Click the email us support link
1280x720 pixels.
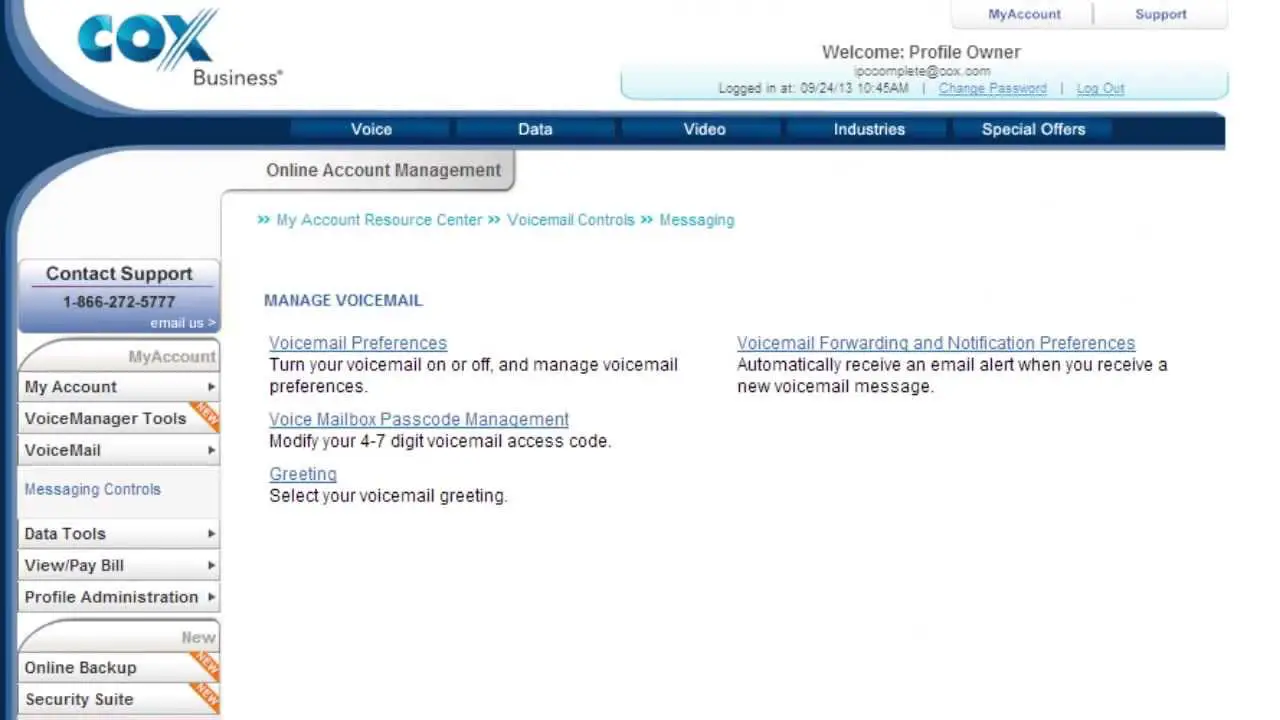pos(181,322)
